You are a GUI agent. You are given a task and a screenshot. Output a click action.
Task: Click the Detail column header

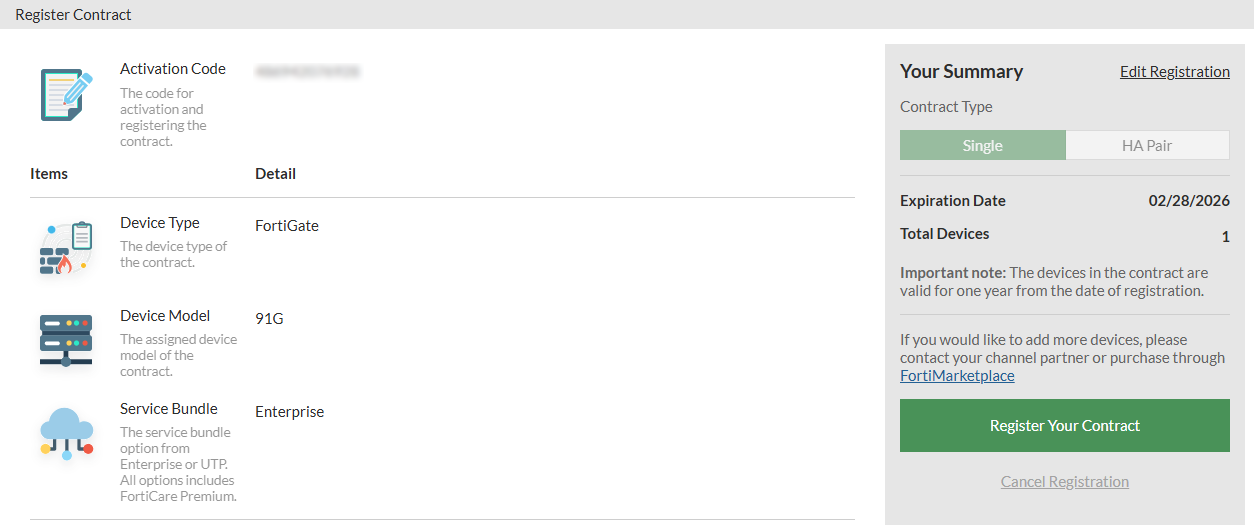click(275, 174)
